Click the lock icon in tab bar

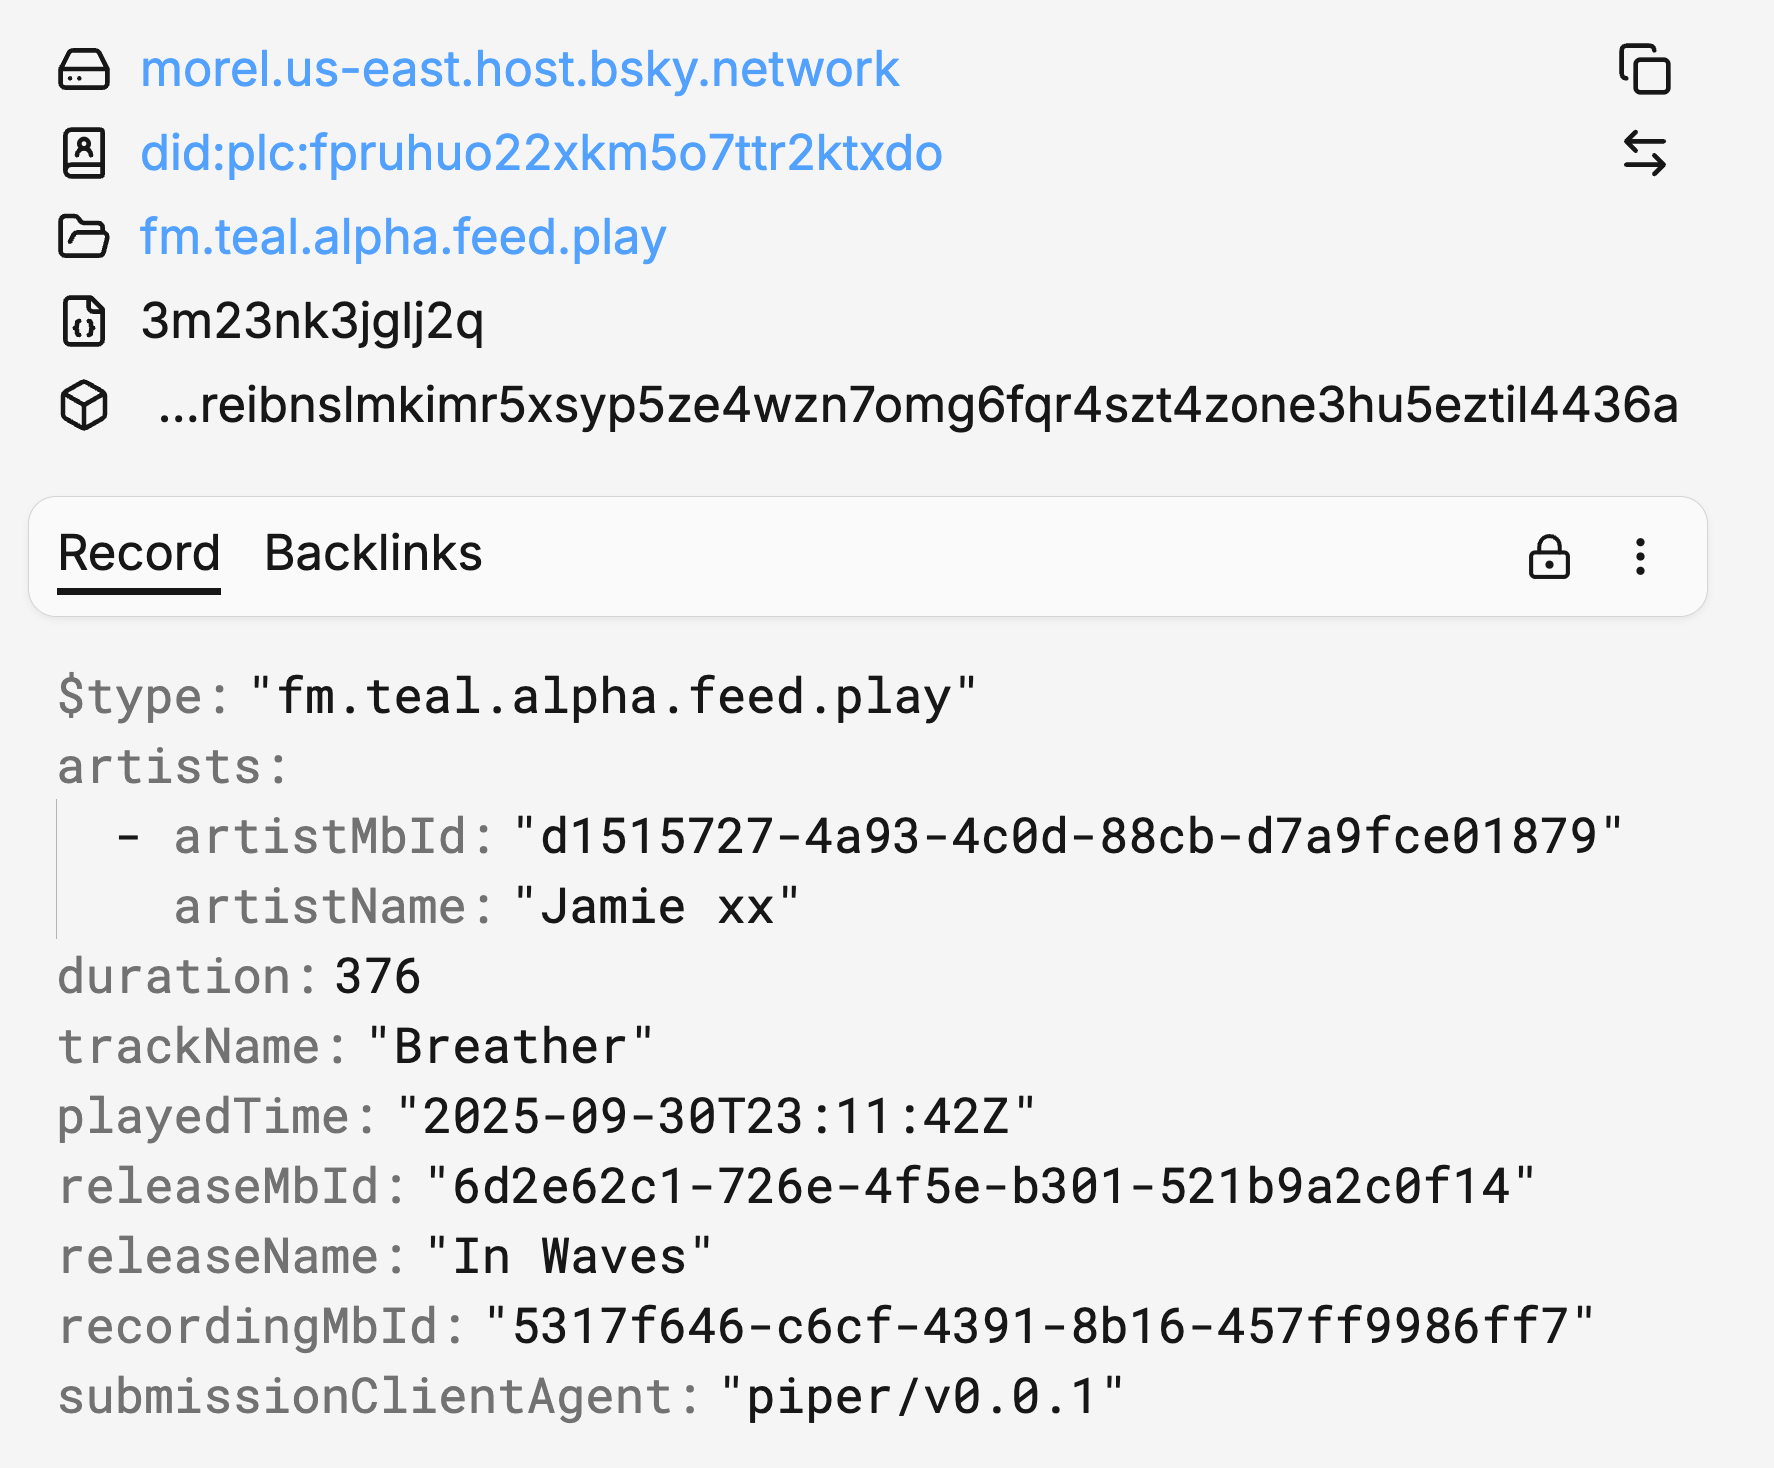[x=1549, y=557]
